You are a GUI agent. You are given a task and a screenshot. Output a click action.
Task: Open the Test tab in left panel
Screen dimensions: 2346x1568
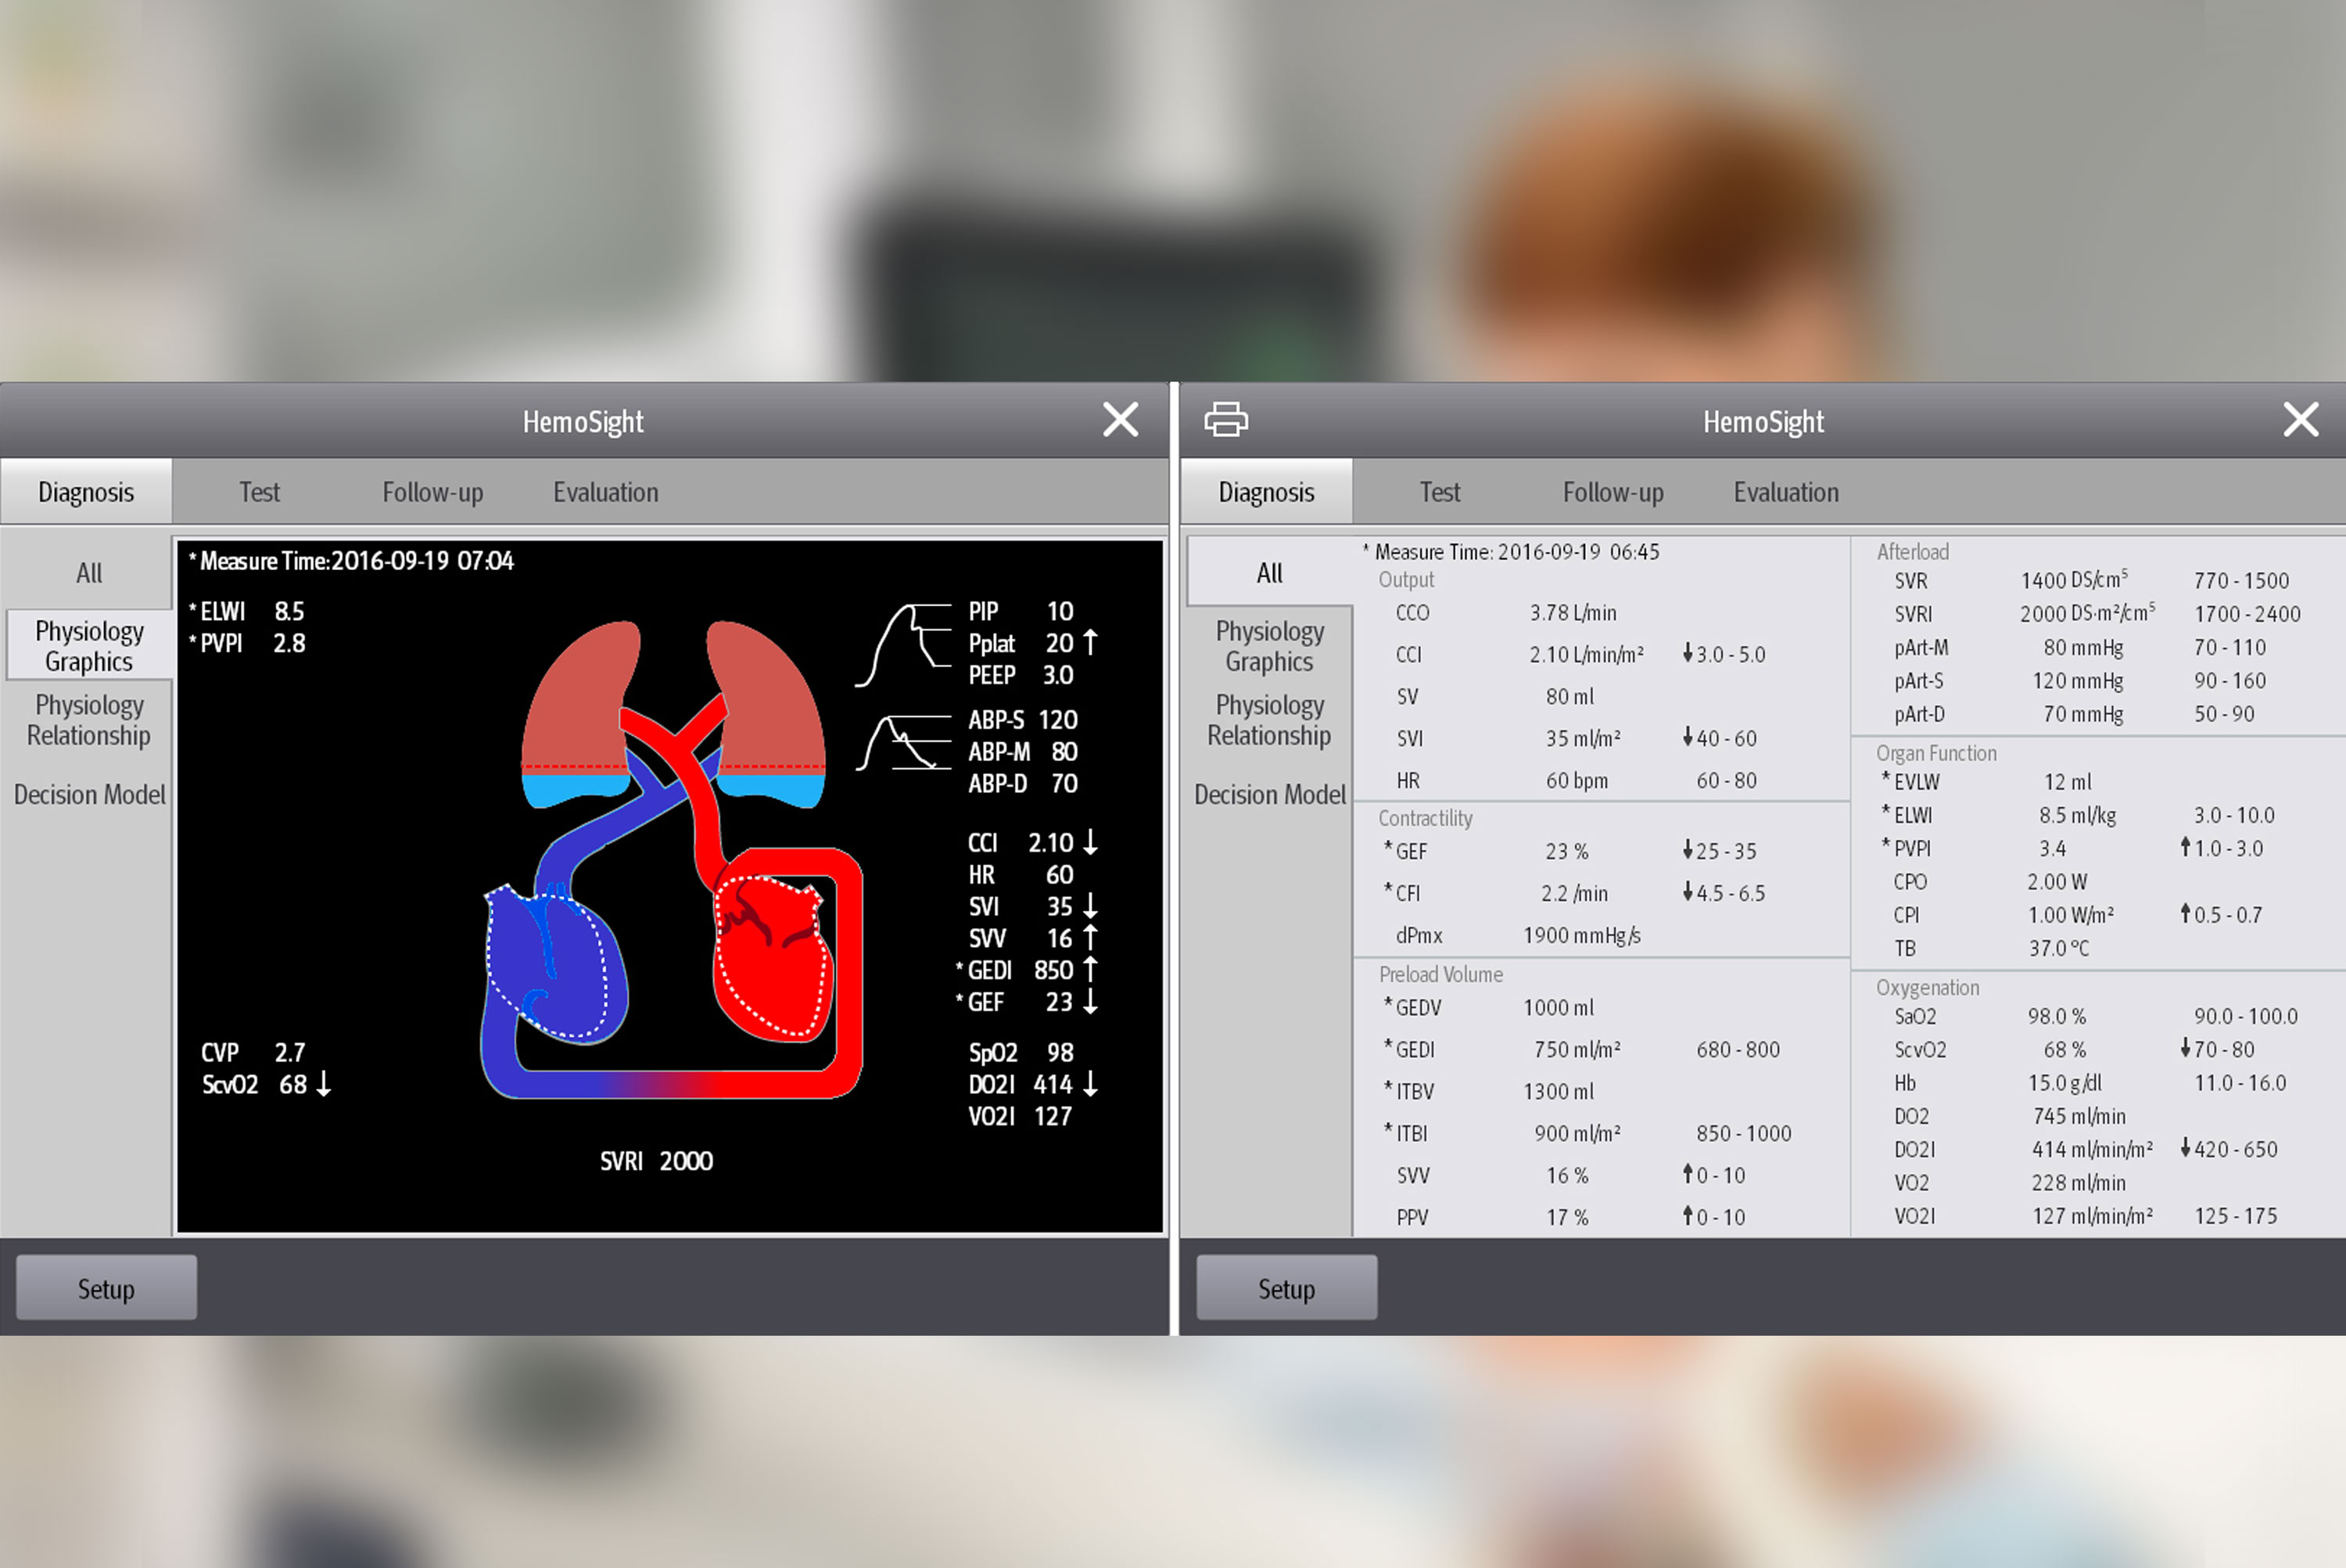click(x=259, y=492)
